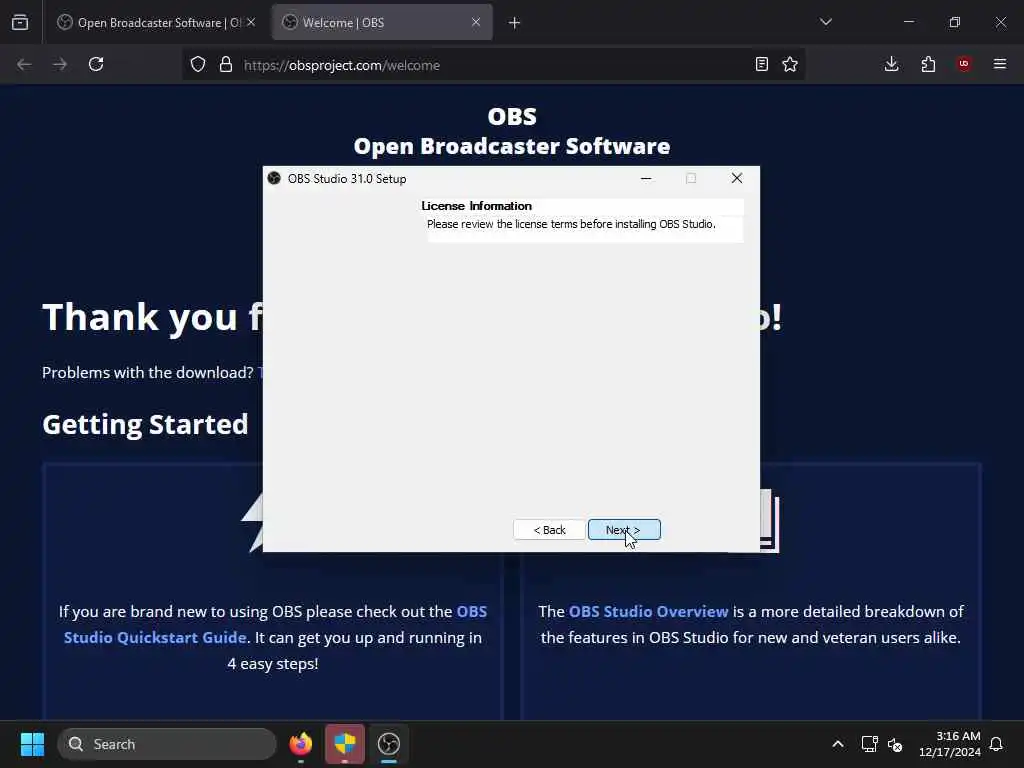This screenshot has height=768, width=1024.
Task: Switch to Open Broadcaster Software tab
Action: 157,23
